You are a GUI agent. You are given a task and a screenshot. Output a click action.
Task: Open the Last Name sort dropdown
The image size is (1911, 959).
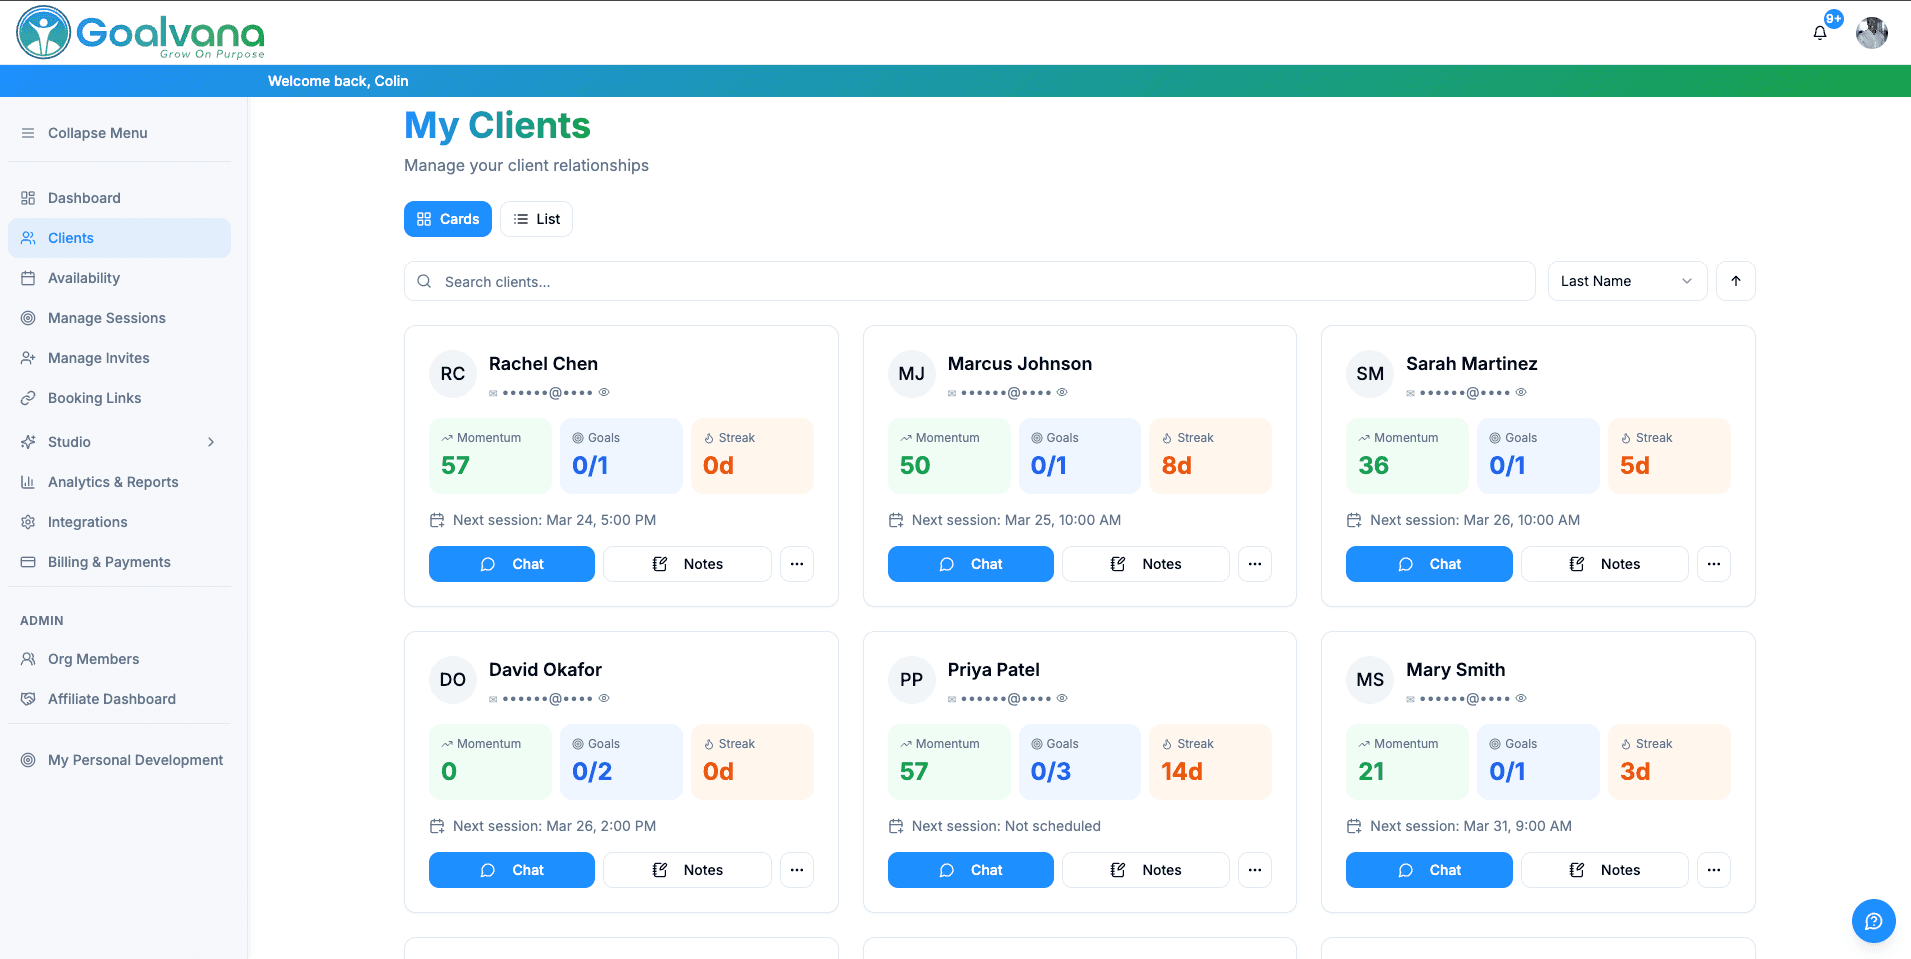tap(1627, 281)
